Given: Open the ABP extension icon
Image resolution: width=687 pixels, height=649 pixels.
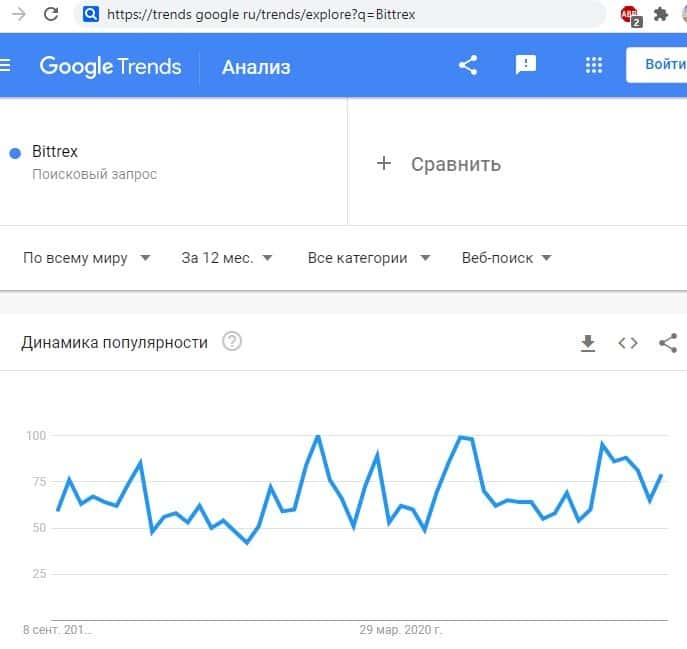Looking at the screenshot, I should click(x=630, y=14).
